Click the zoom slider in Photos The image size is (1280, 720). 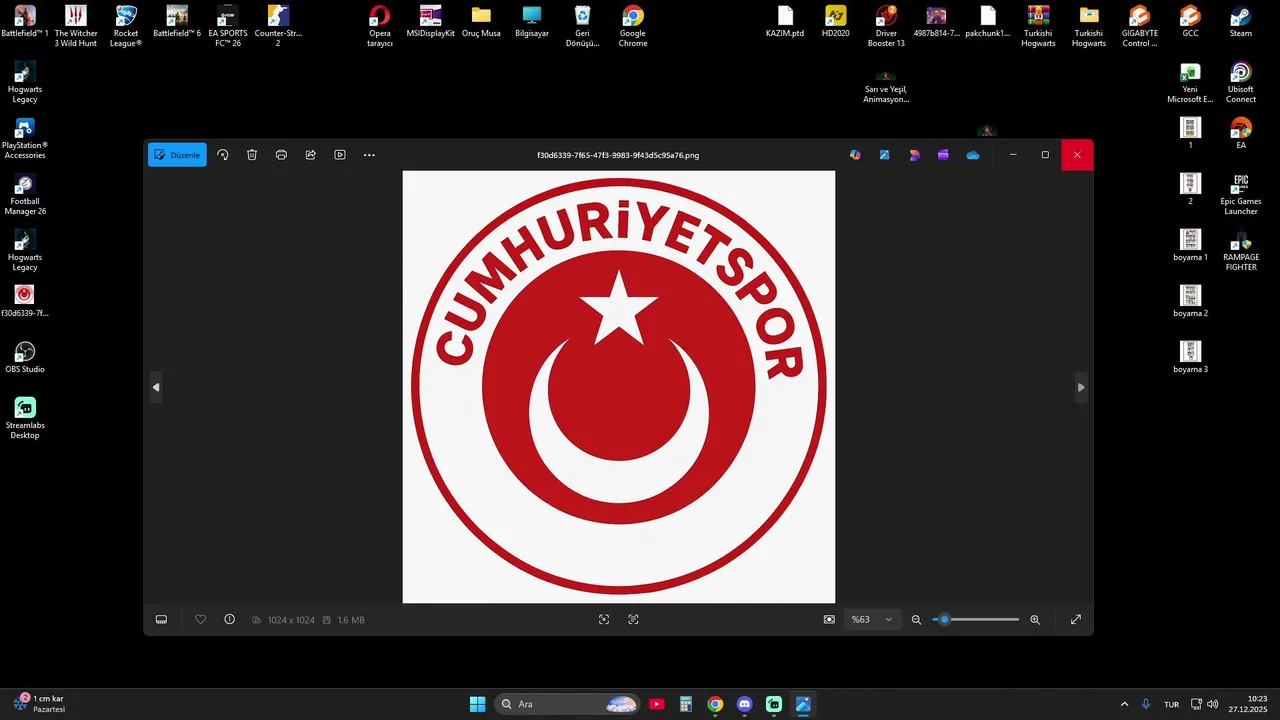point(976,620)
